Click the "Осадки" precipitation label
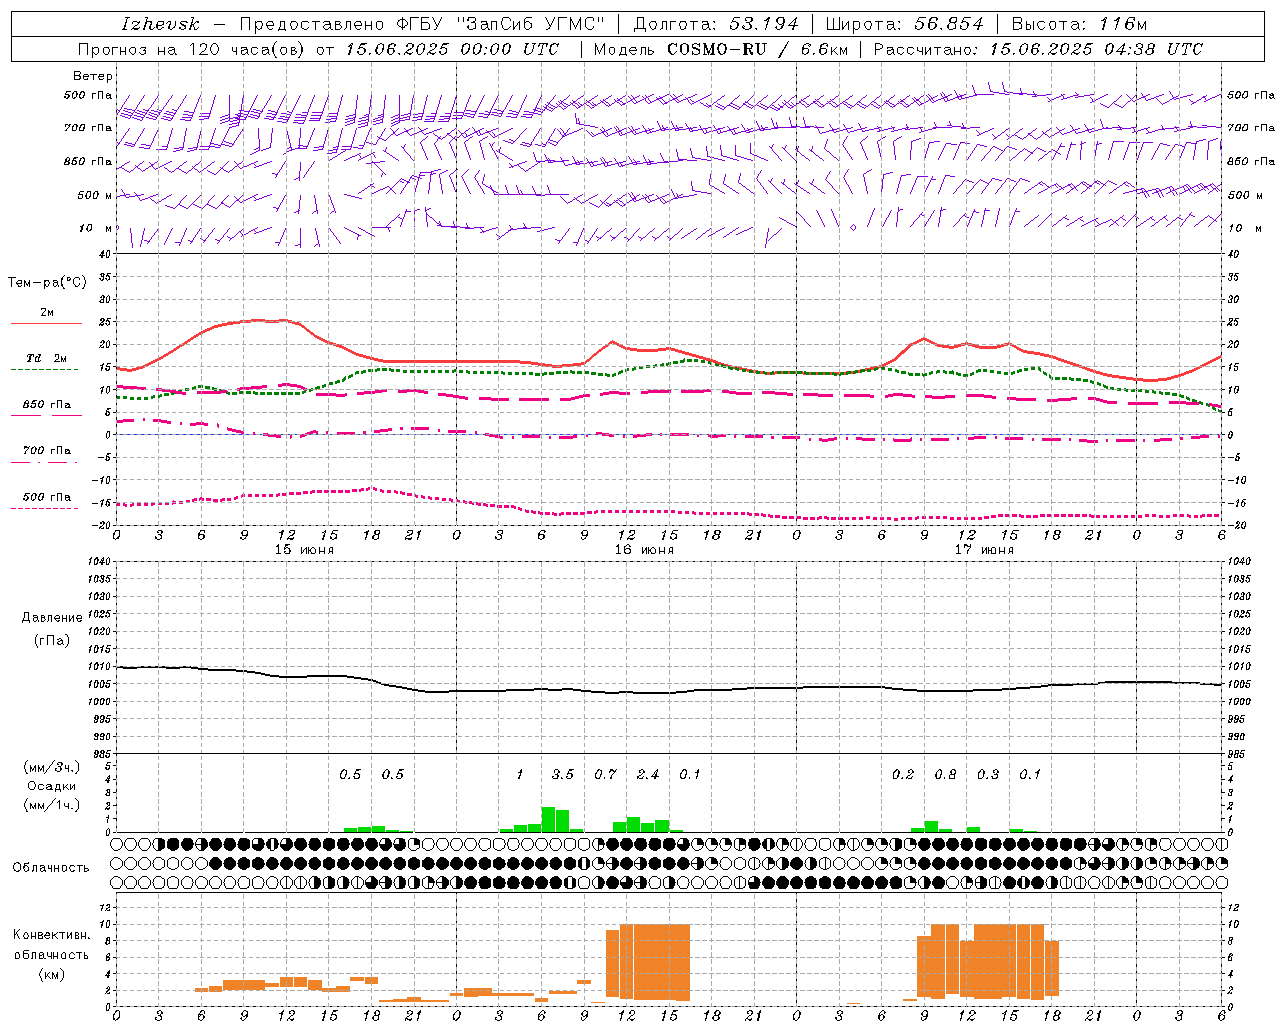This screenshot has height=1024, width=1280. (x=51, y=786)
